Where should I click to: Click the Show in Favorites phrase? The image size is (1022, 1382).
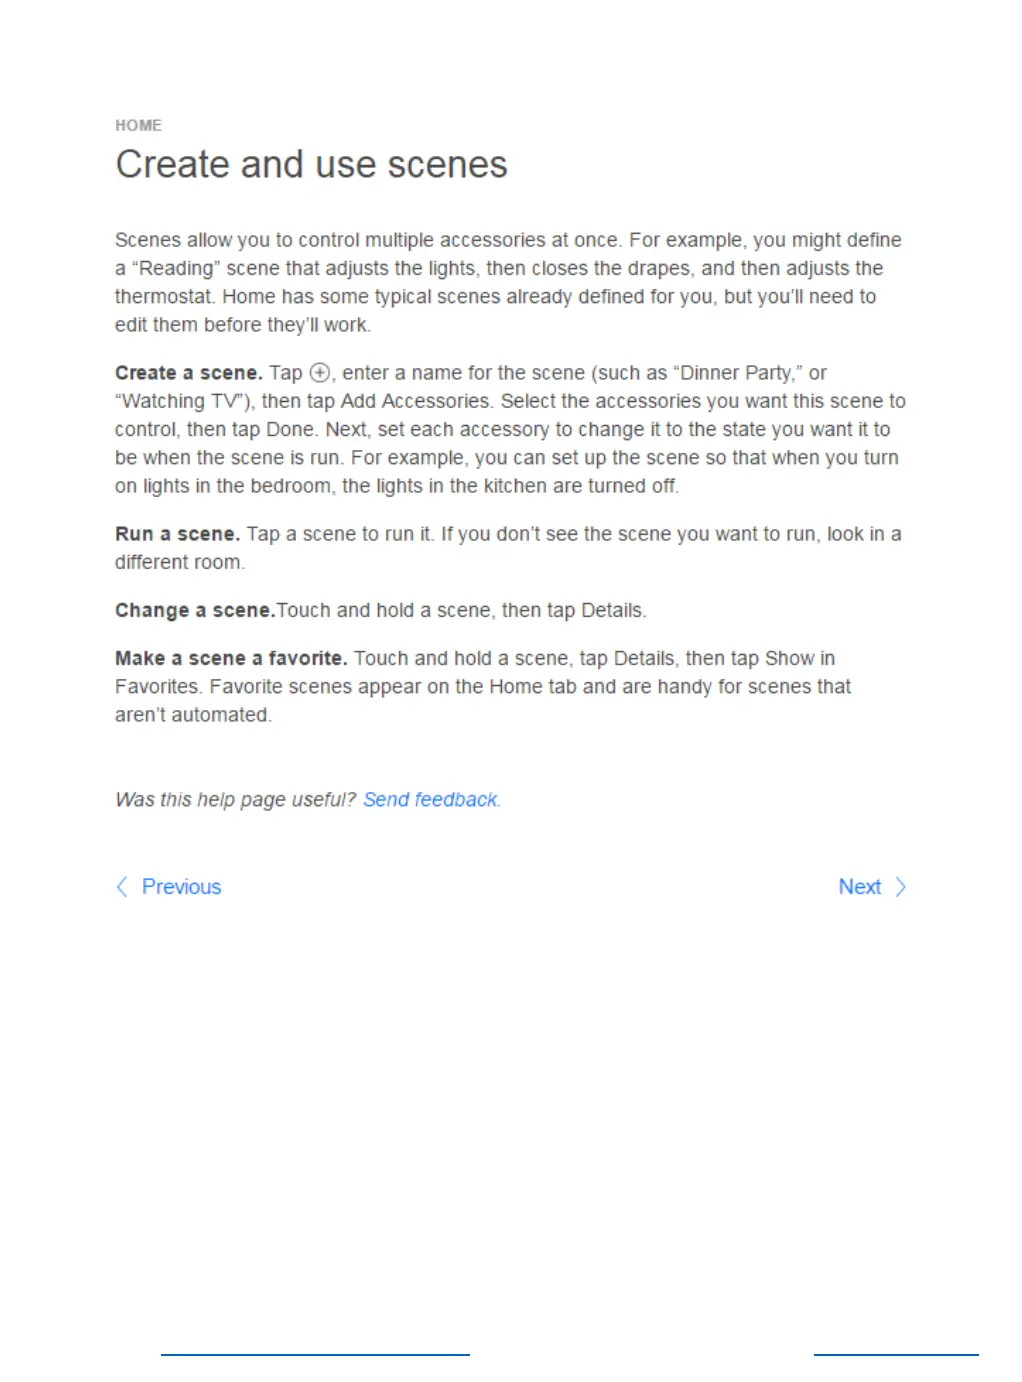pyautogui.click(x=475, y=673)
